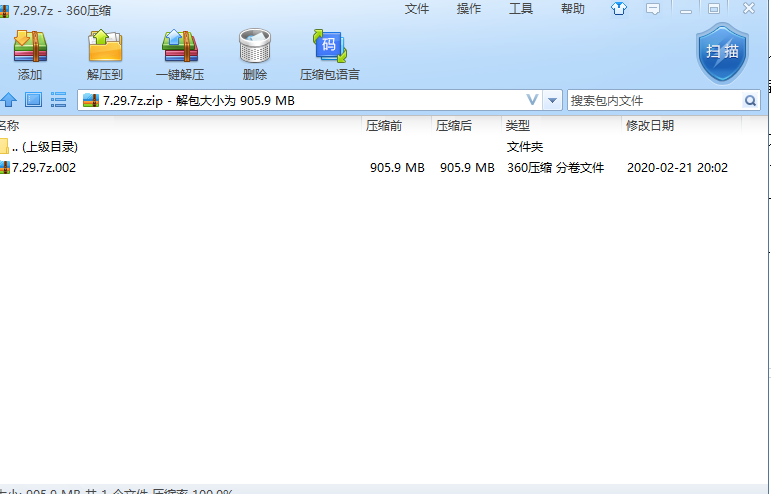This screenshot has width=771, height=494.
Task: Go up one level with blue arrow
Action: pyautogui.click(x=8, y=100)
